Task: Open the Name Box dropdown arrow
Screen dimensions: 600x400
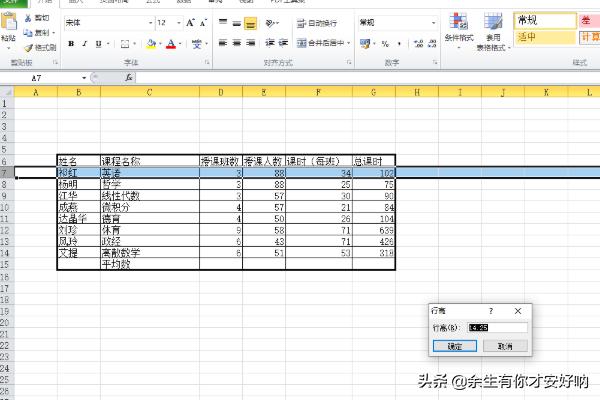Action: pyautogui.click(x=84, y=78)
